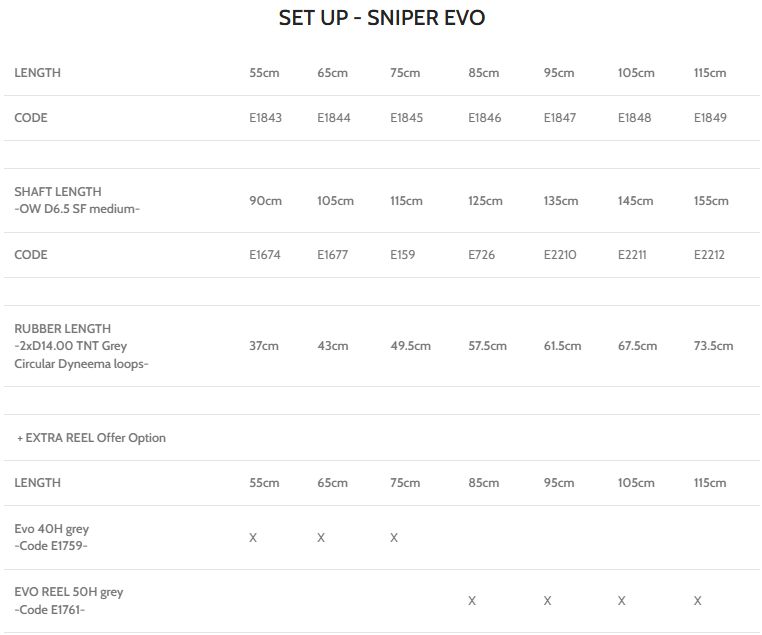Click the 49.5cm rubber length value
The height and width of the screenshot is (635, 762).
pyautogui.click(x=410, y=346)
